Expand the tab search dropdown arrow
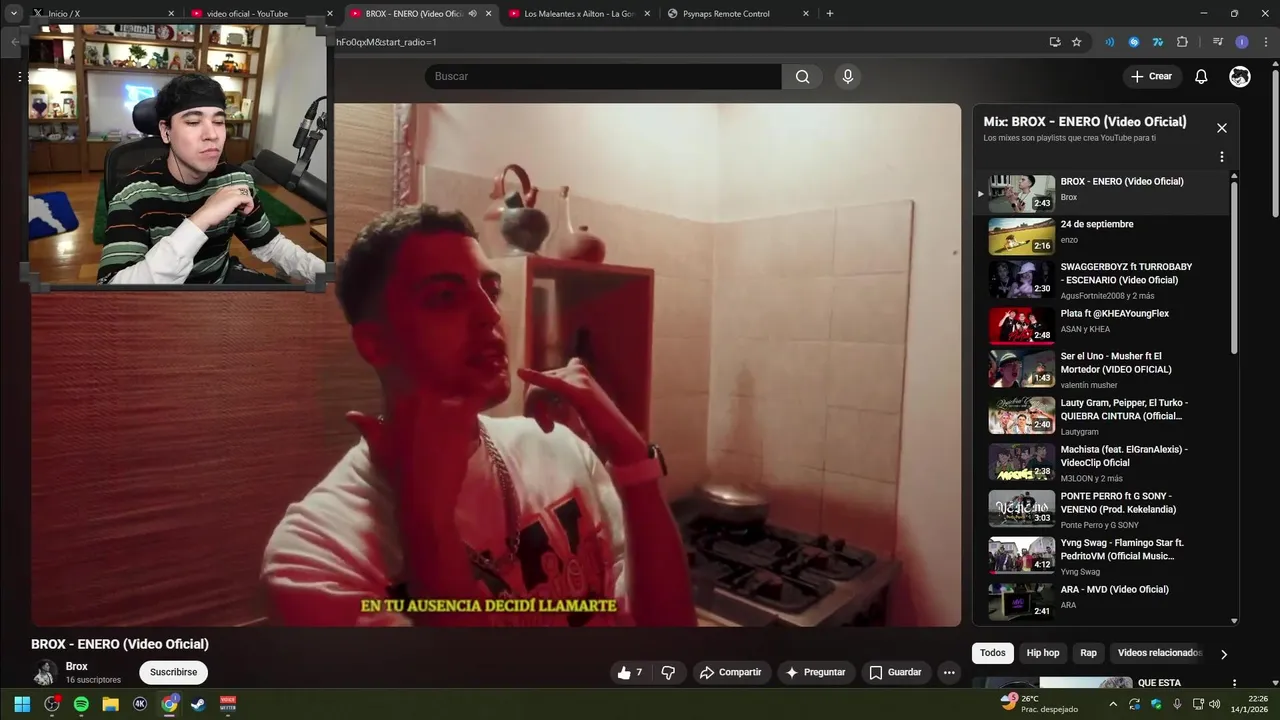 pyautogui.click(x=14, y=14)
